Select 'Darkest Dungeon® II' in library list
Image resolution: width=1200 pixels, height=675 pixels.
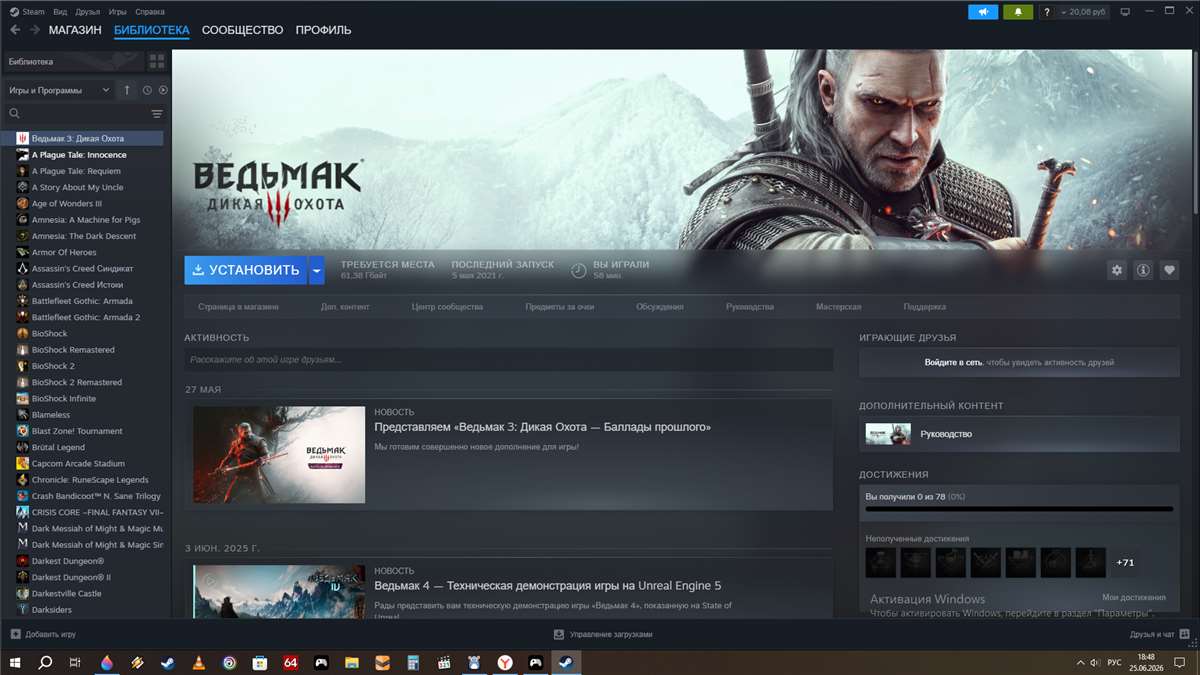point(71,577)
